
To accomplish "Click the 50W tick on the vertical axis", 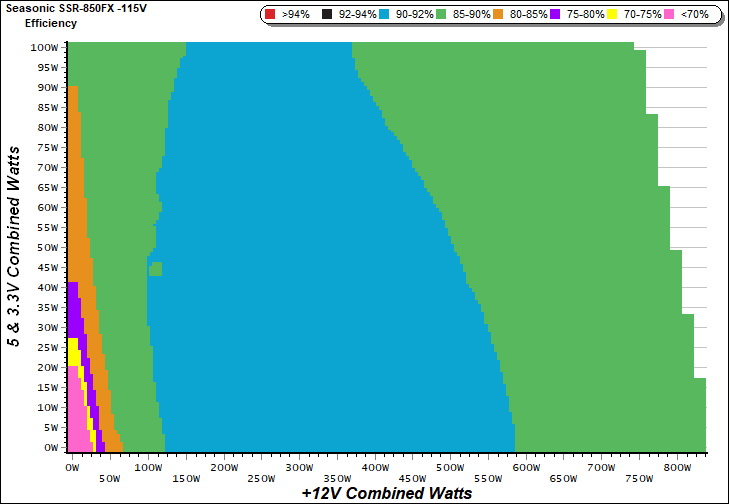I will coord(46,247).
